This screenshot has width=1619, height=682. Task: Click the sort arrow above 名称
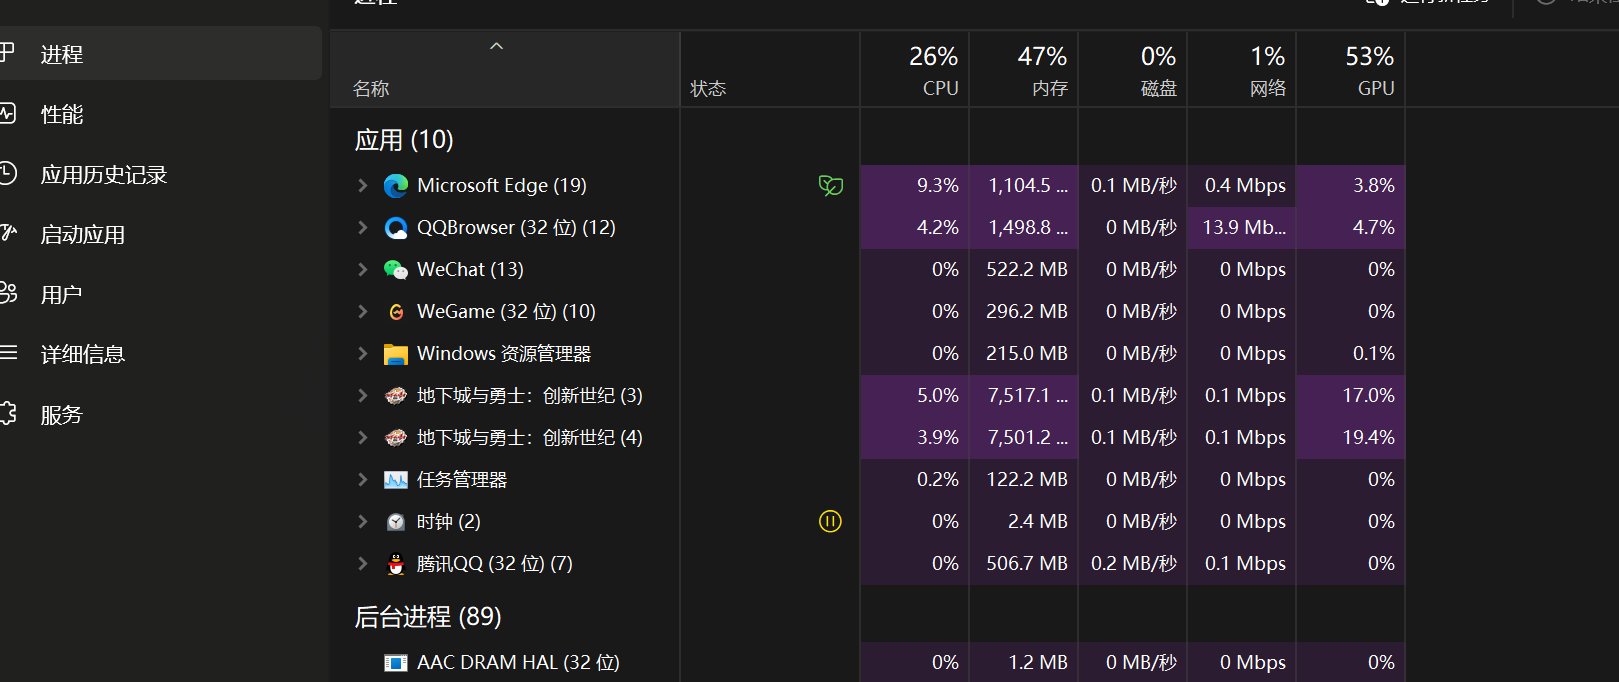point(496,47)
